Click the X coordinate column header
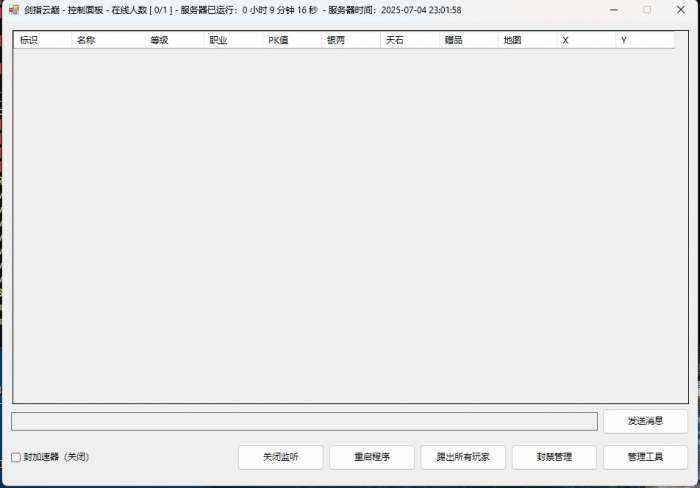Image resolution: width=700 pixels, height=488 pixels. click(x=586, y=40)
